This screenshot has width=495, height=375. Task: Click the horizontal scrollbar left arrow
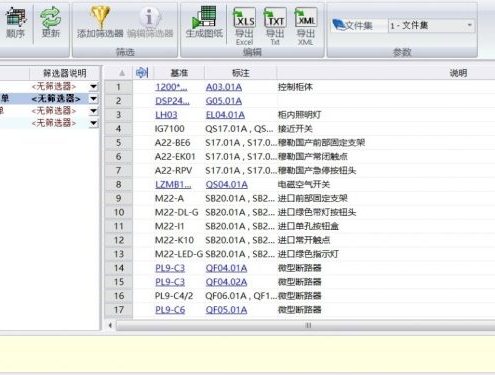tap(110, 325)
